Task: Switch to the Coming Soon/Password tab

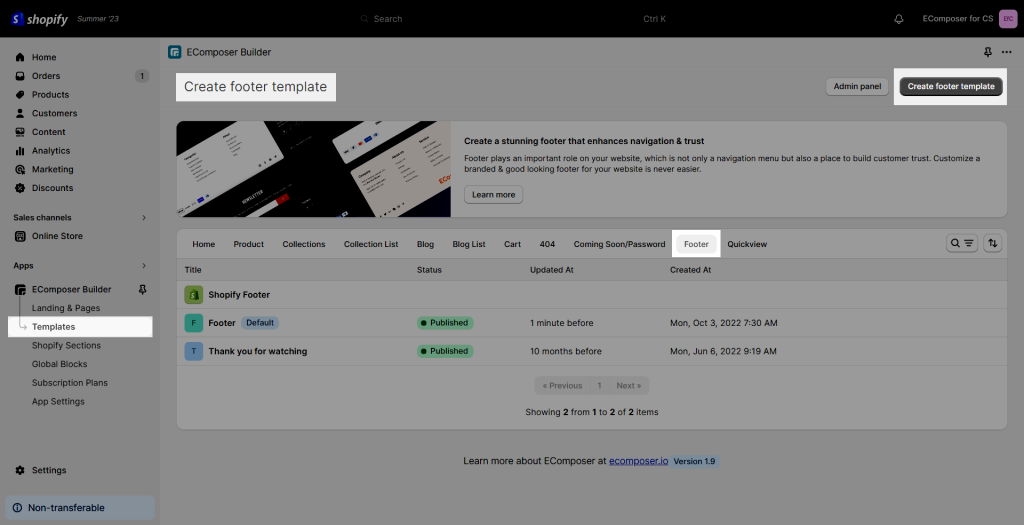Action: click(619, 244)
